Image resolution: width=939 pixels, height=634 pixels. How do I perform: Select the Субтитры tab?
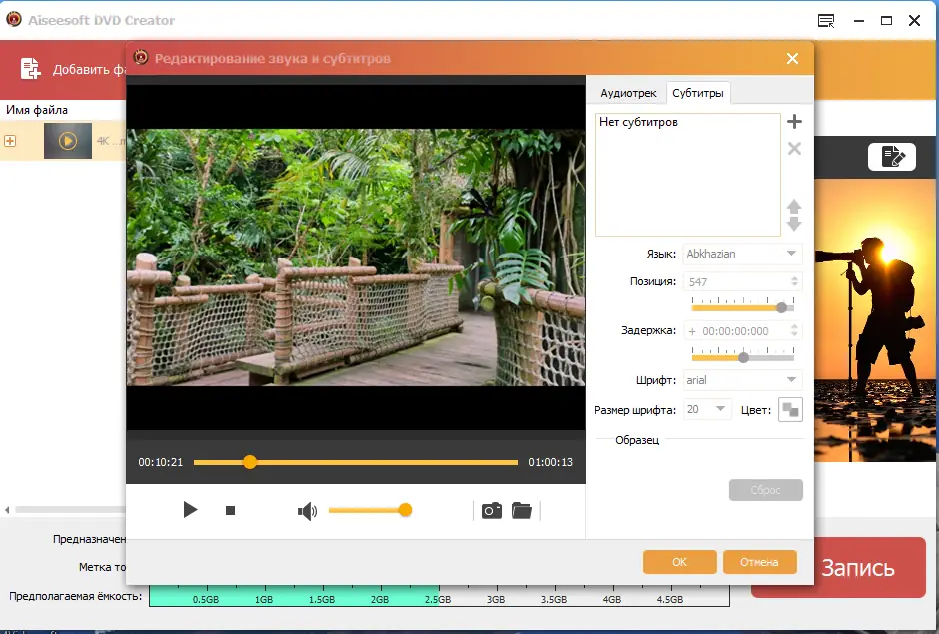pos(699,93)
